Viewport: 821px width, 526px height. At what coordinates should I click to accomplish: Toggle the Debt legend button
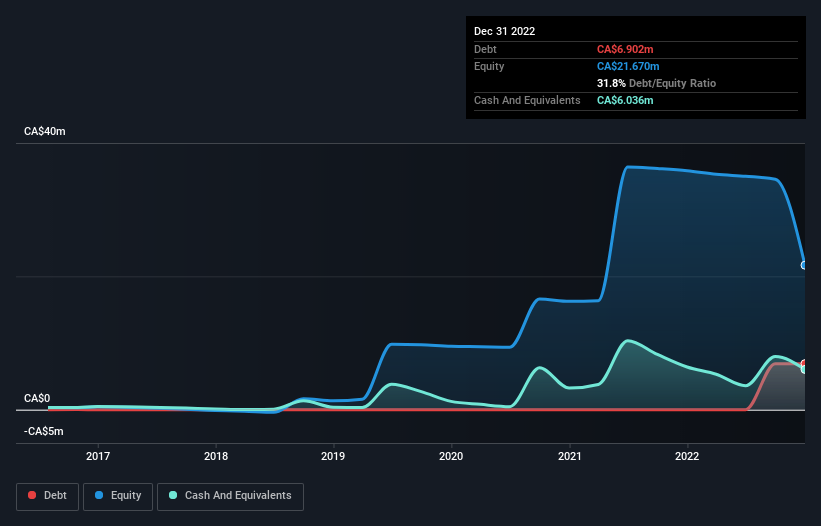tap(47, 496)
